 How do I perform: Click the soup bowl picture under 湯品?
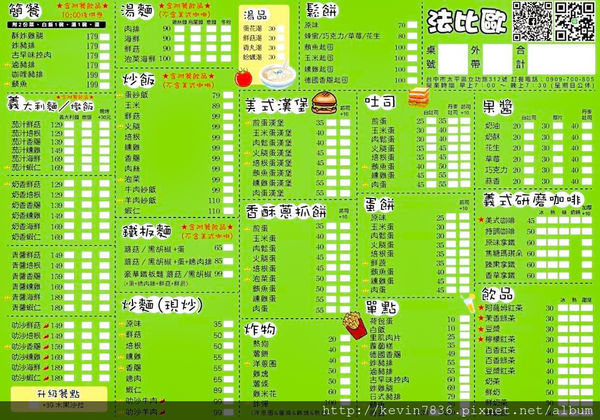coord(277,74)
